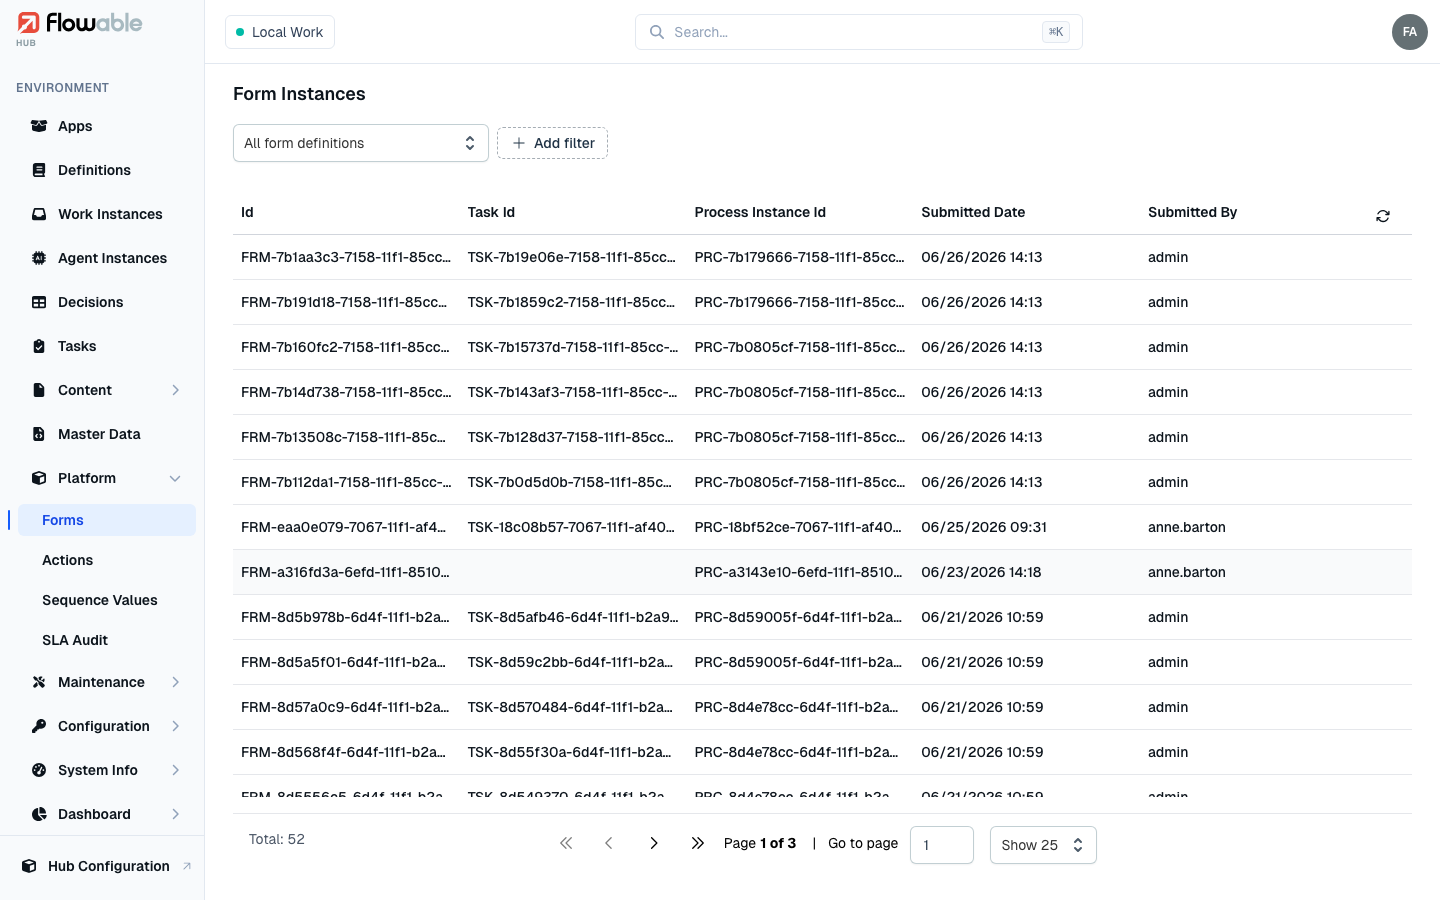Click the Add filter button
The width and height of the screenshot is (1440, 900).
point(552,143)
